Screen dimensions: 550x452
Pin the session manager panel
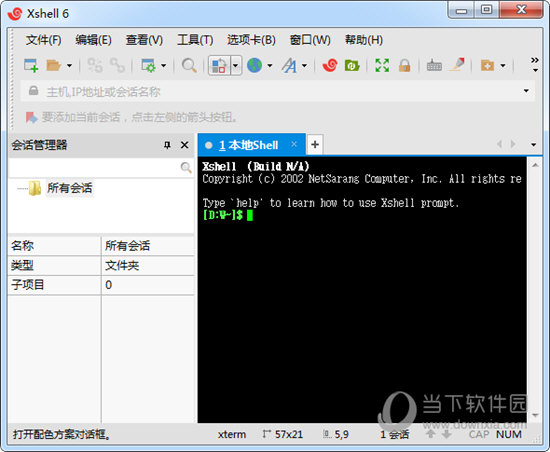click(167, 145)
